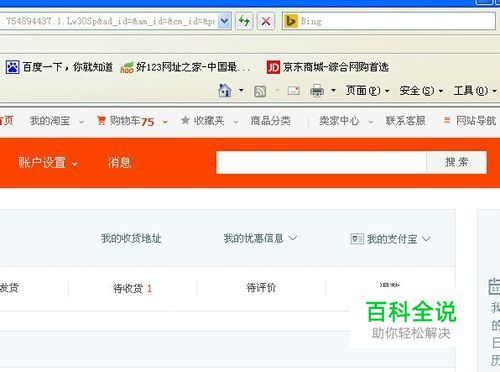Open the 页面(P) menu
Viewport: 500px width, 372px height.
[x=367, y=90]
